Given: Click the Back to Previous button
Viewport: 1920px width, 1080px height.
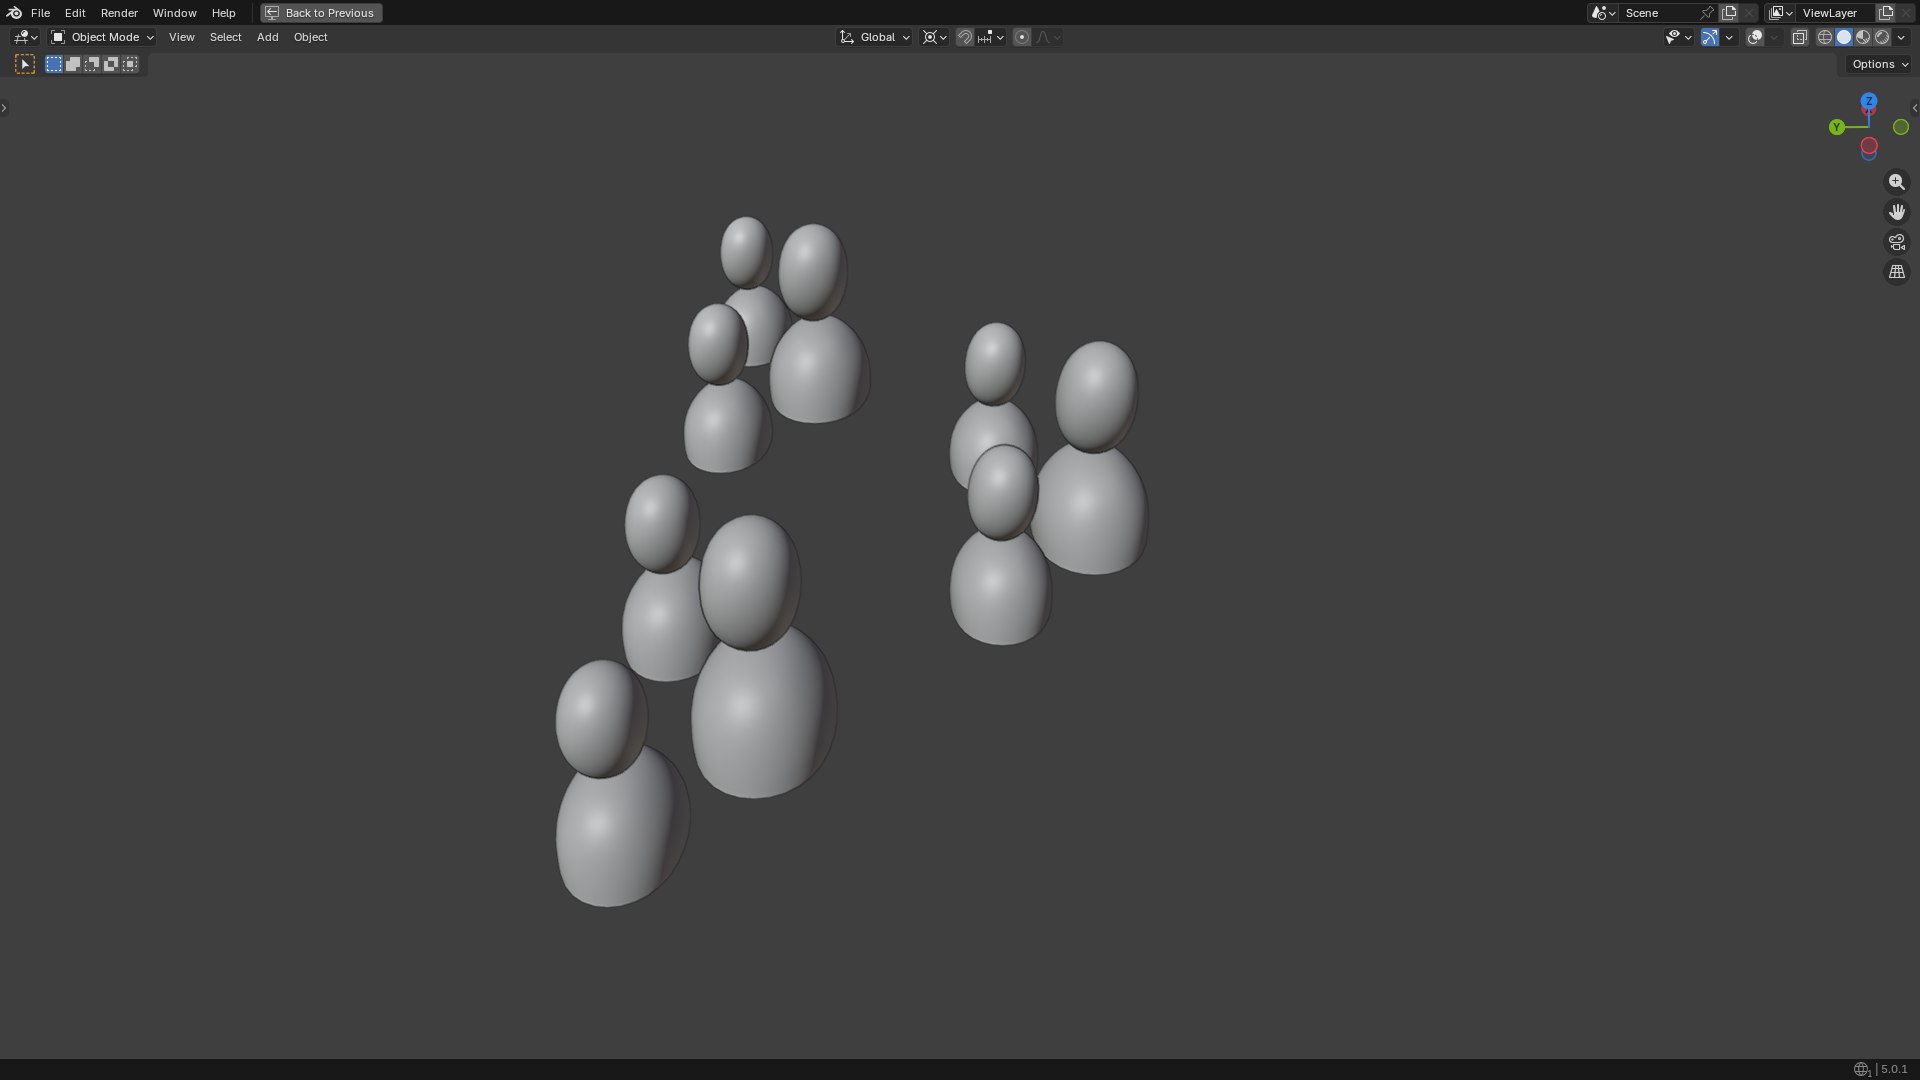Looking at the screenshot, I should coord(321,13).
